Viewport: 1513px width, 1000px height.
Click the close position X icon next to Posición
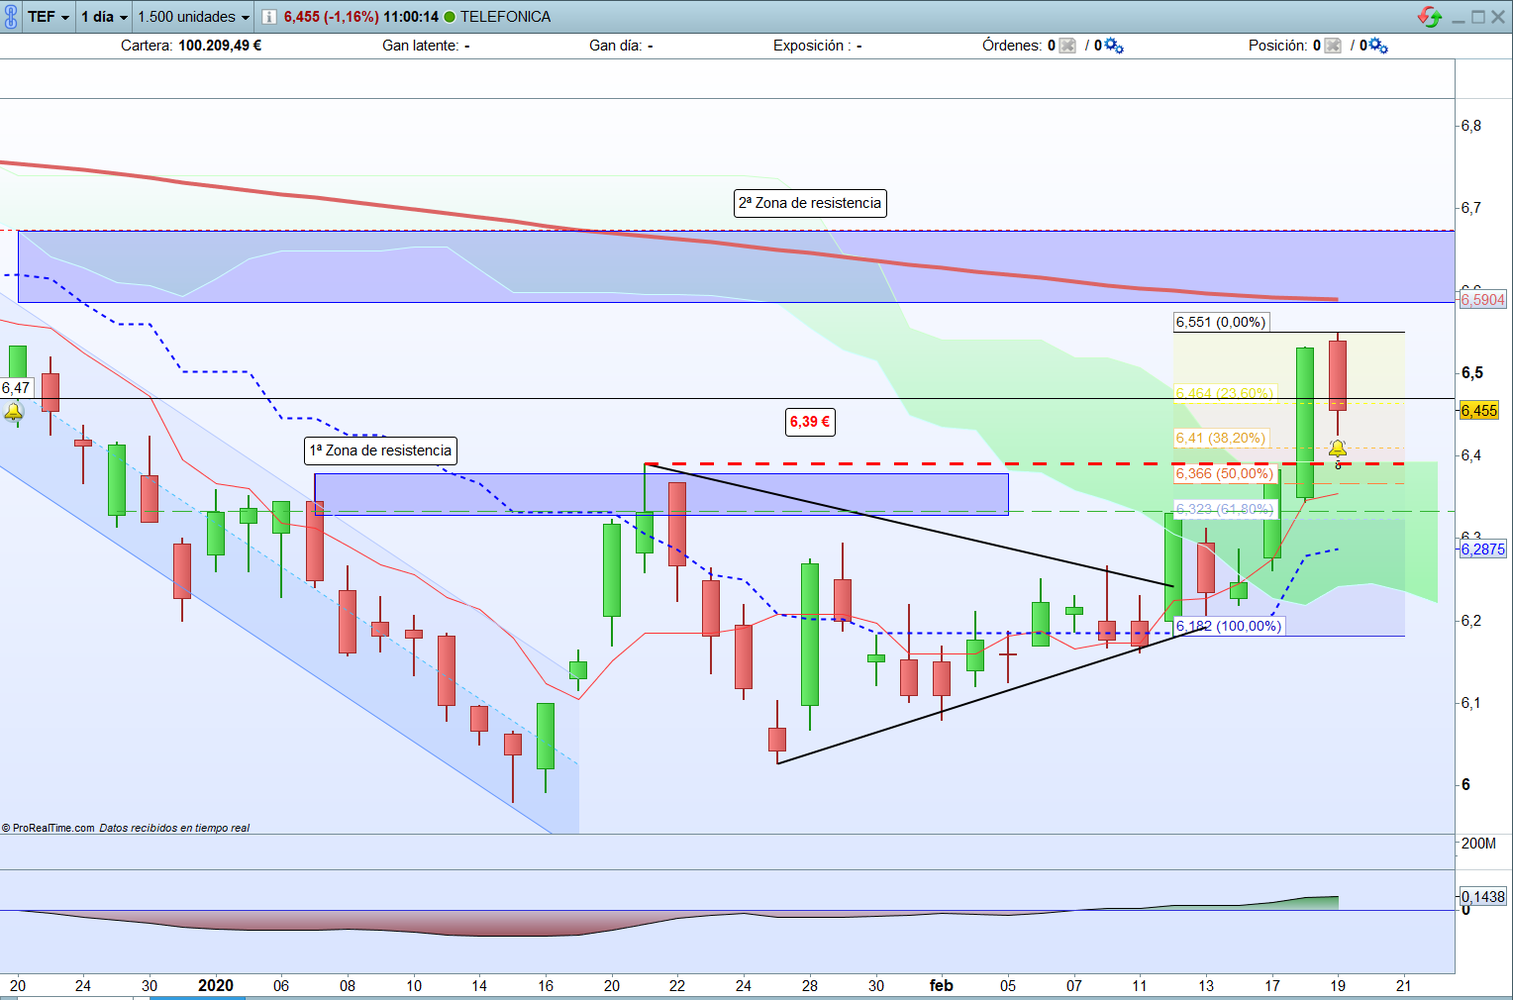pyautogui.click(x=1333, y=46)
